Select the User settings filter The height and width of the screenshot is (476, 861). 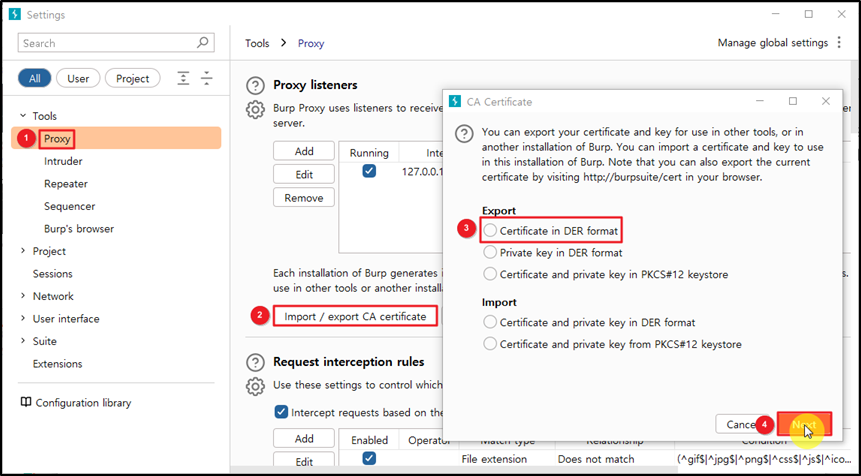[78, 79]
